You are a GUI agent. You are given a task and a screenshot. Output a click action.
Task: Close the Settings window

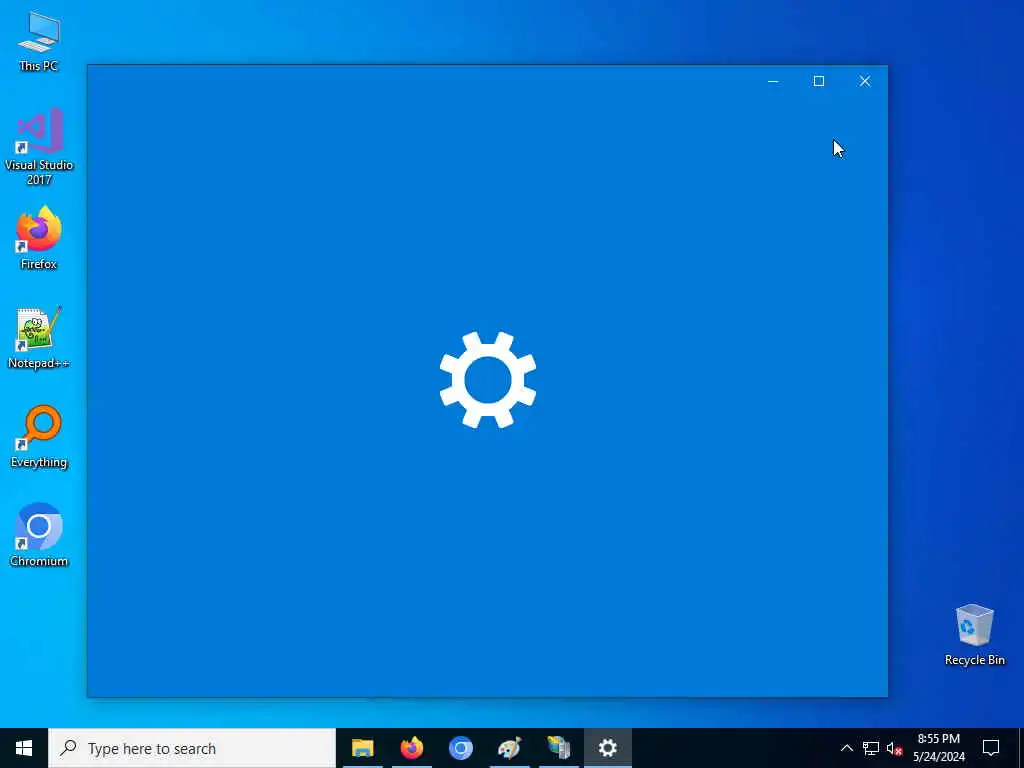coord(865,81)
